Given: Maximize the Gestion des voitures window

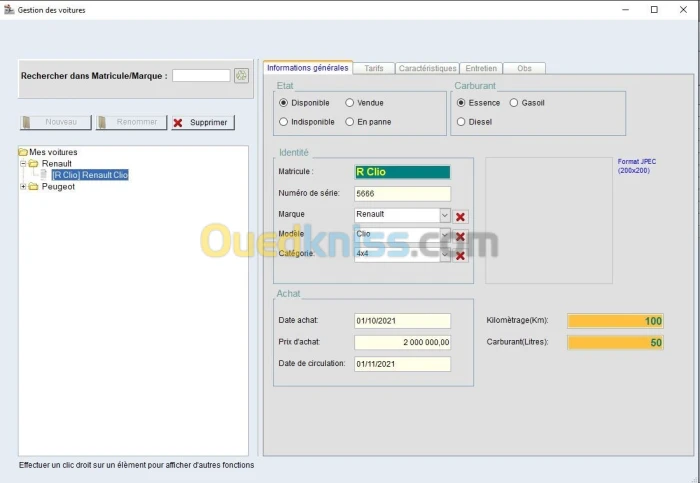Looking at the screenshot, I should pyautogui.click(x=654, y=9).
